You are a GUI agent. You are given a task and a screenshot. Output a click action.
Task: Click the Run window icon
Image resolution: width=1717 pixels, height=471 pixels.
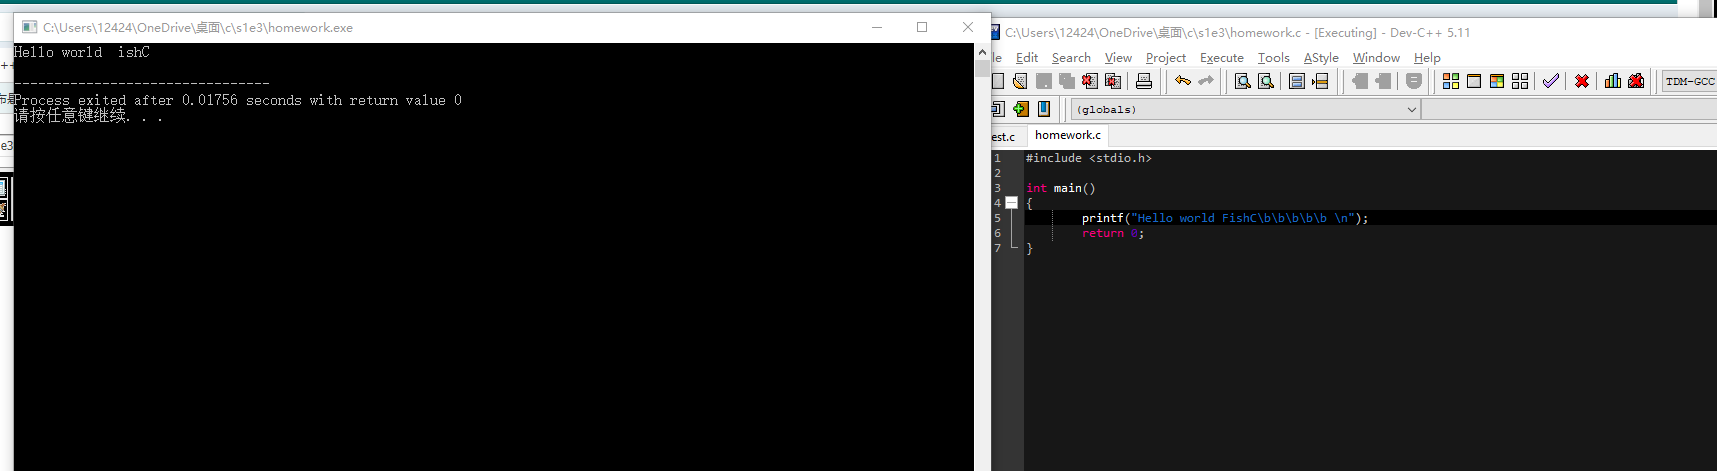(x=1474, y=81)
